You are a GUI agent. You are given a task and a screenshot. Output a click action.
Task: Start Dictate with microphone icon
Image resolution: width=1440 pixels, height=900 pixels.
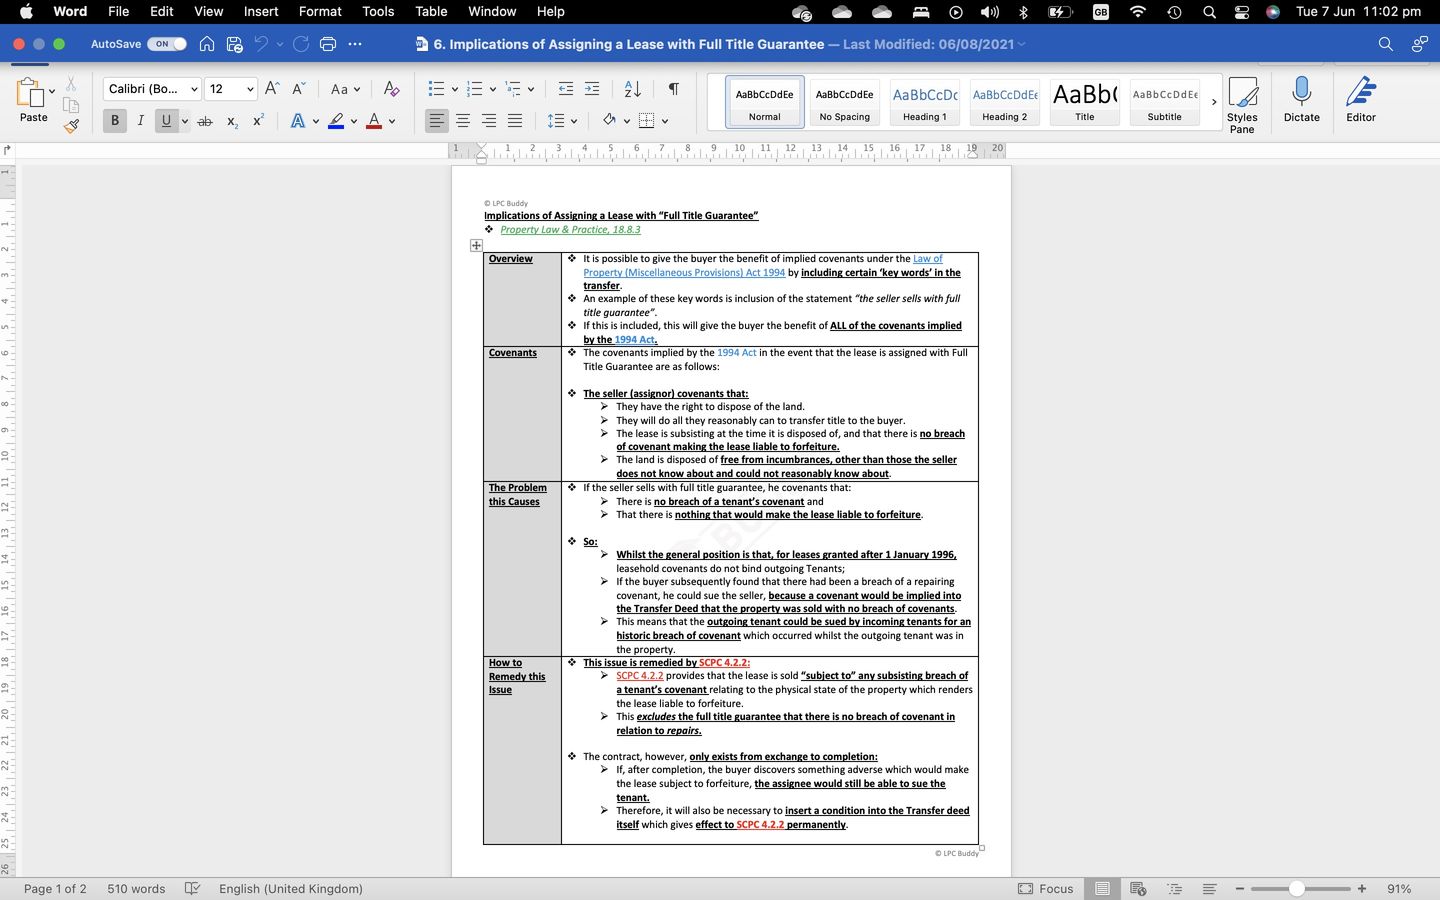pyautogui.click(x=1301, y=100)
